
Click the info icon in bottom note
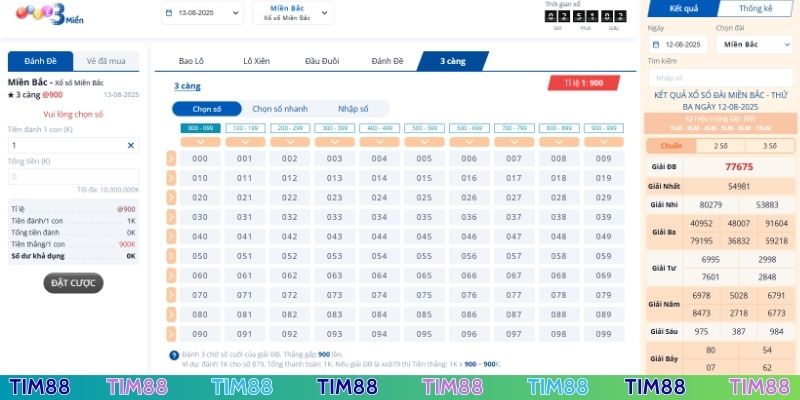click(x=174, y=355)
